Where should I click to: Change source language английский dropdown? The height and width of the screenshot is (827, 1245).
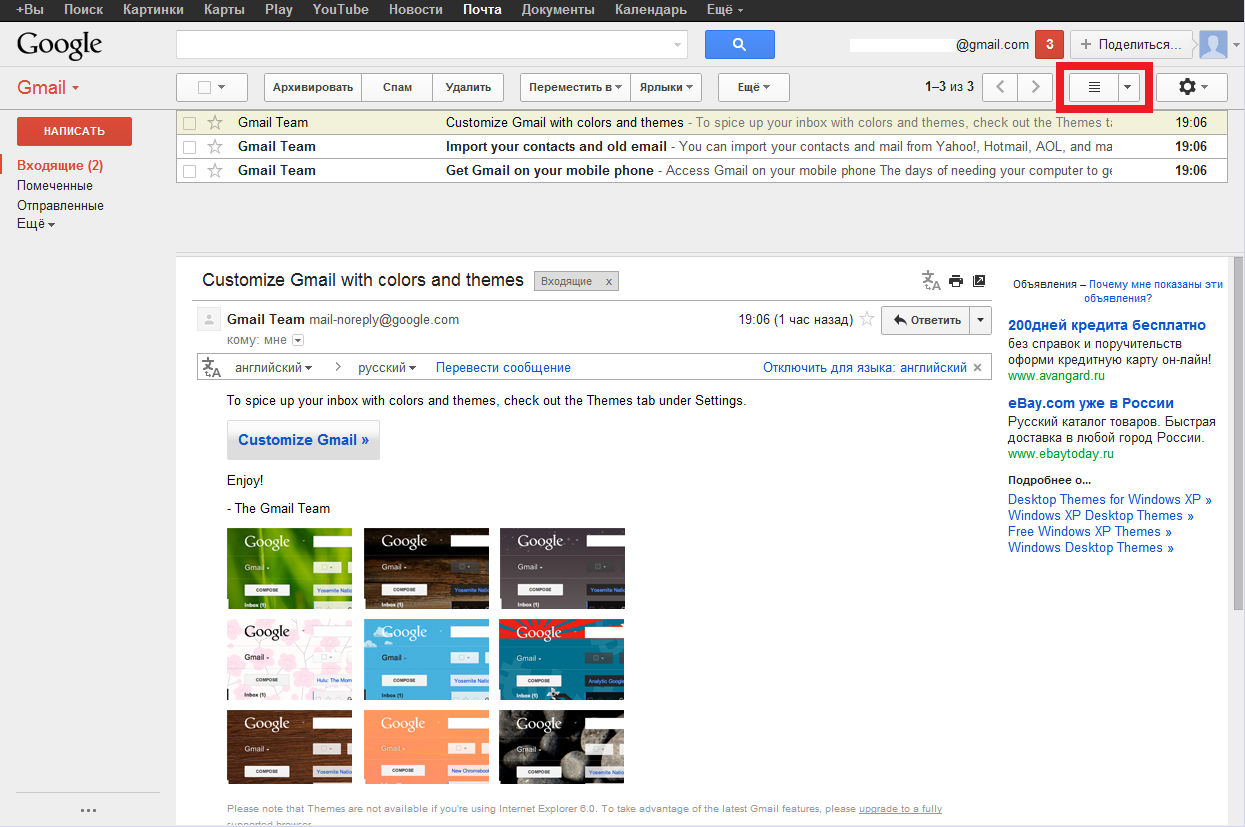273,368
